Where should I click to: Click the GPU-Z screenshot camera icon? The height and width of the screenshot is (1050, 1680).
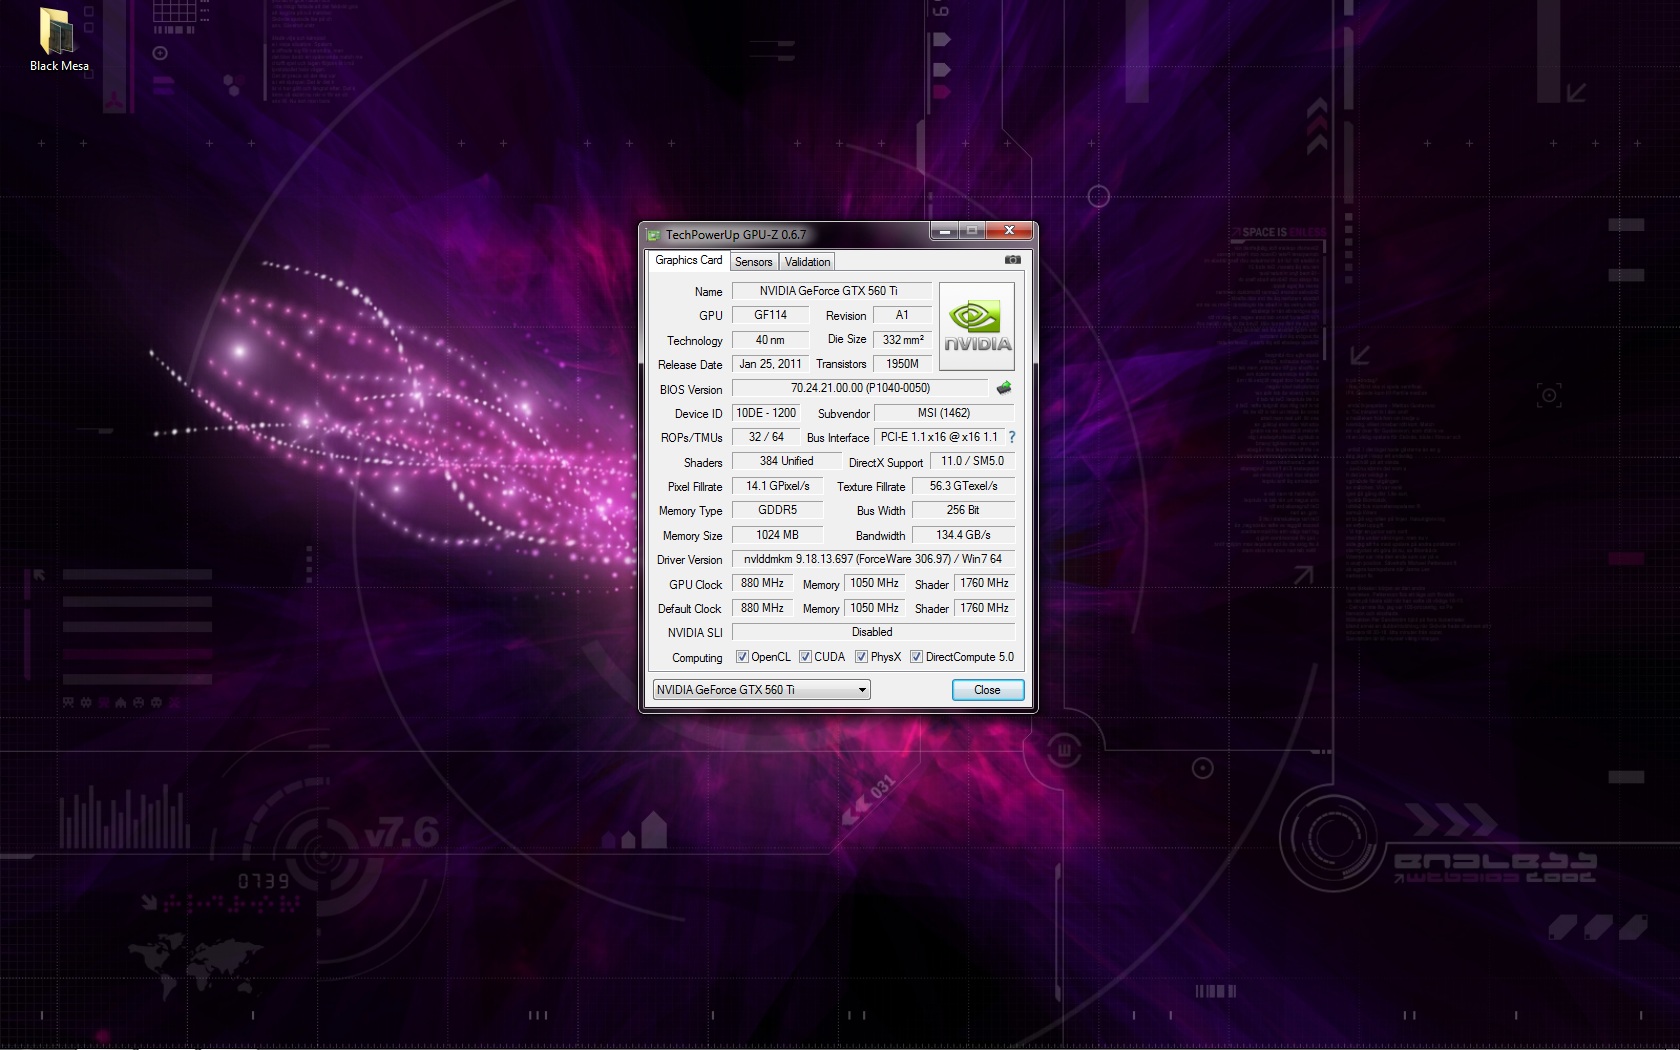[x=1013, y=260]
